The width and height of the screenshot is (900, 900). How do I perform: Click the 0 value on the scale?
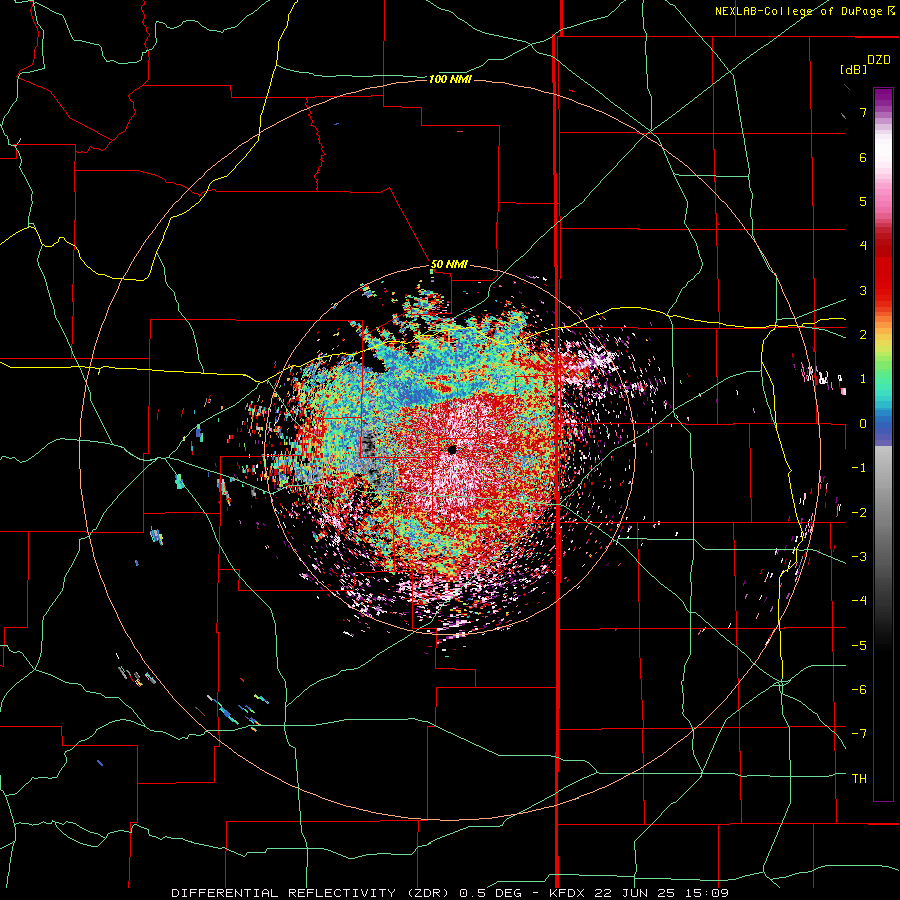[863, 424]
